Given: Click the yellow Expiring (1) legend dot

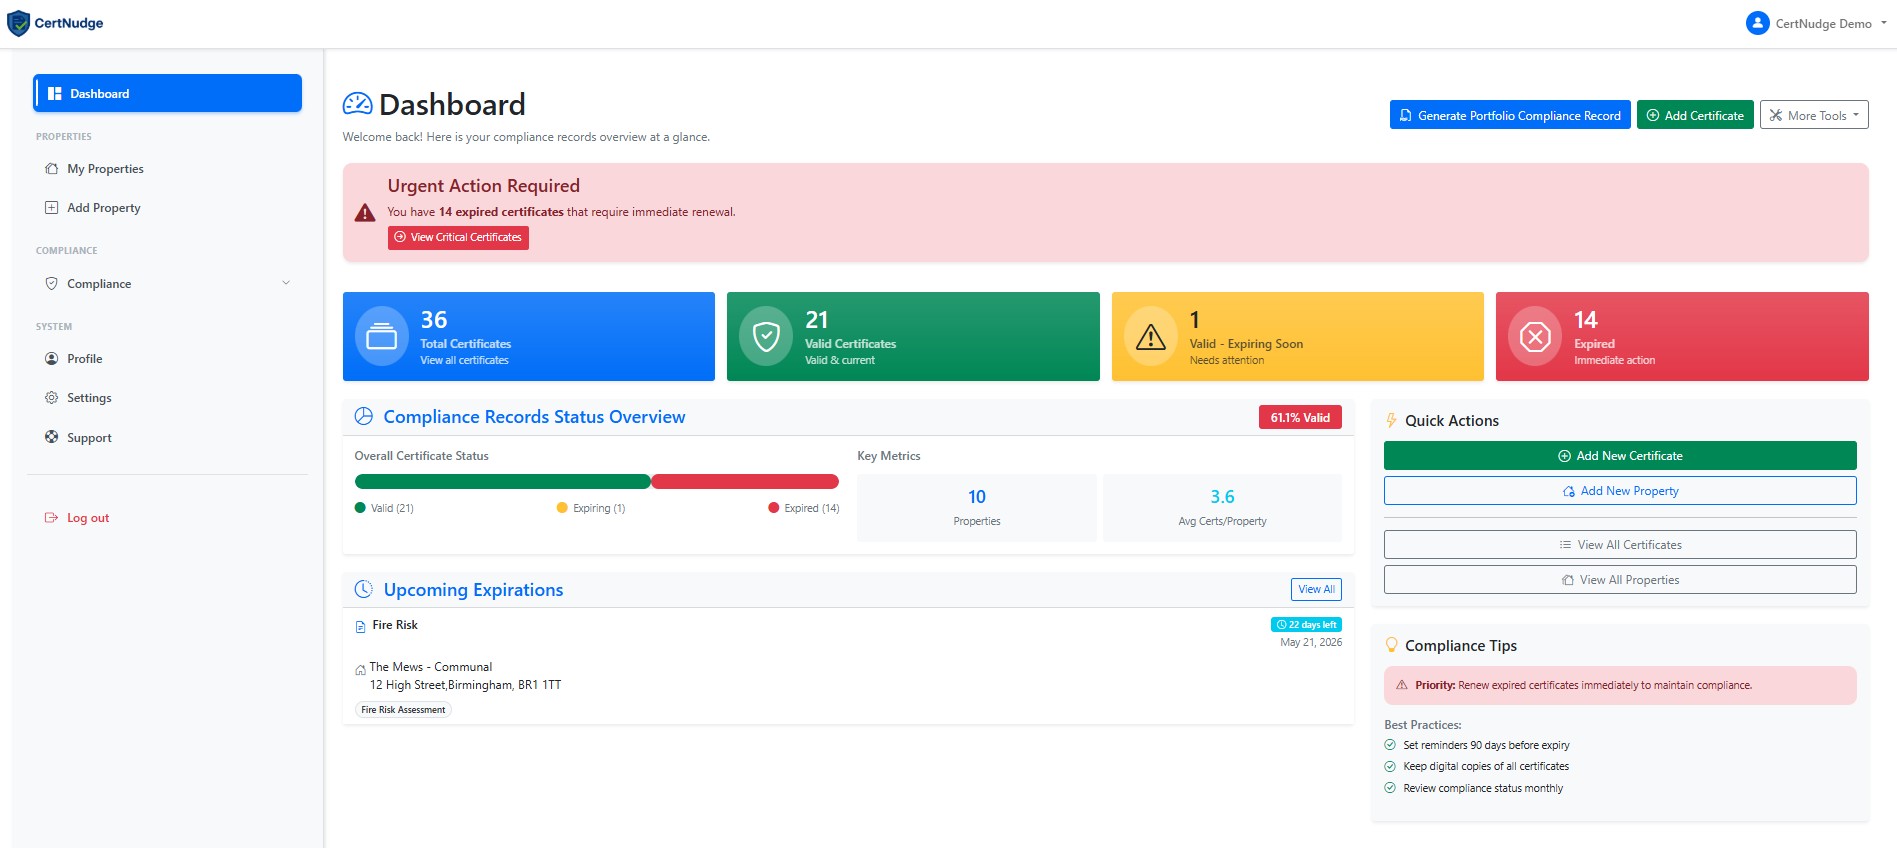Looking at the screenshot, I should click(562, 508).
